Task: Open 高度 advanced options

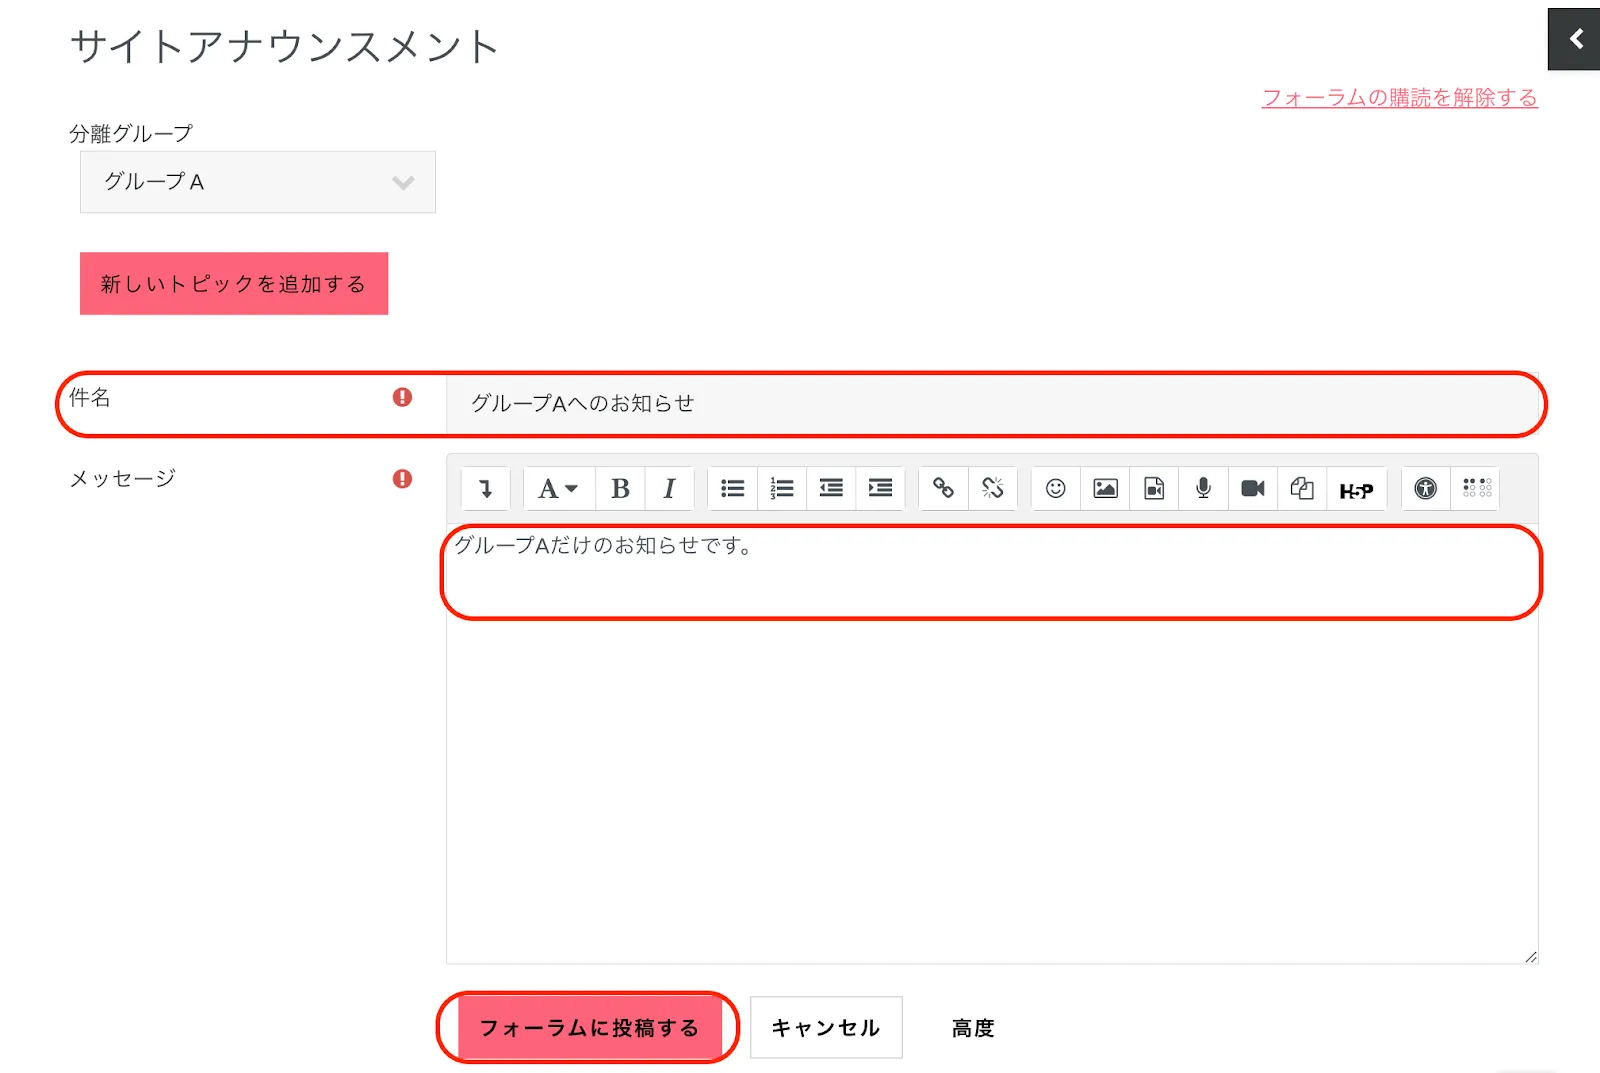Action: (973, 1028)
